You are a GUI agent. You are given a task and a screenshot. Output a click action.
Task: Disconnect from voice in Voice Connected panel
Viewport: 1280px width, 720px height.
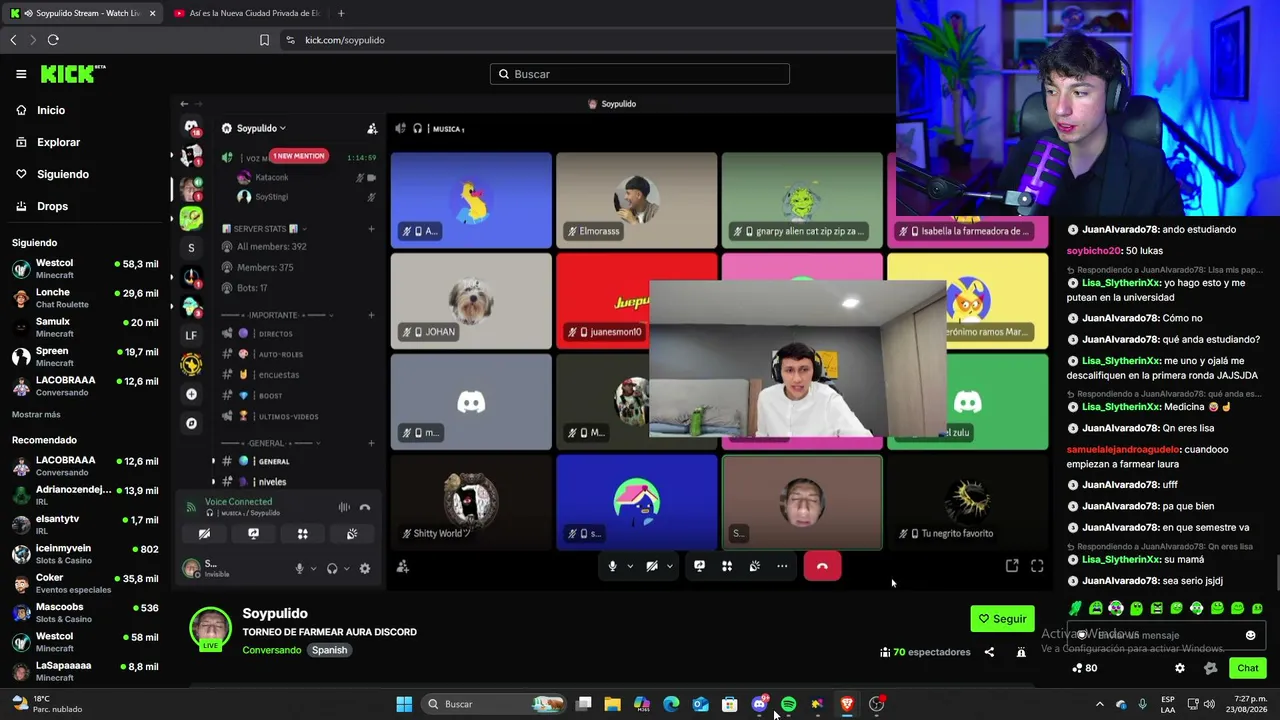[365, 508]
